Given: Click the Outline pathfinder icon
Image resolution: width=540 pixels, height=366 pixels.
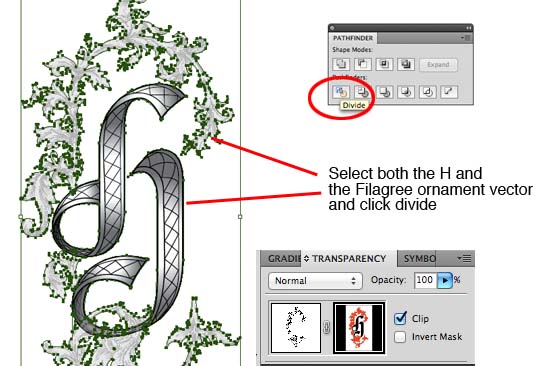Looking at the screenshot, I should tap(428, 92).
